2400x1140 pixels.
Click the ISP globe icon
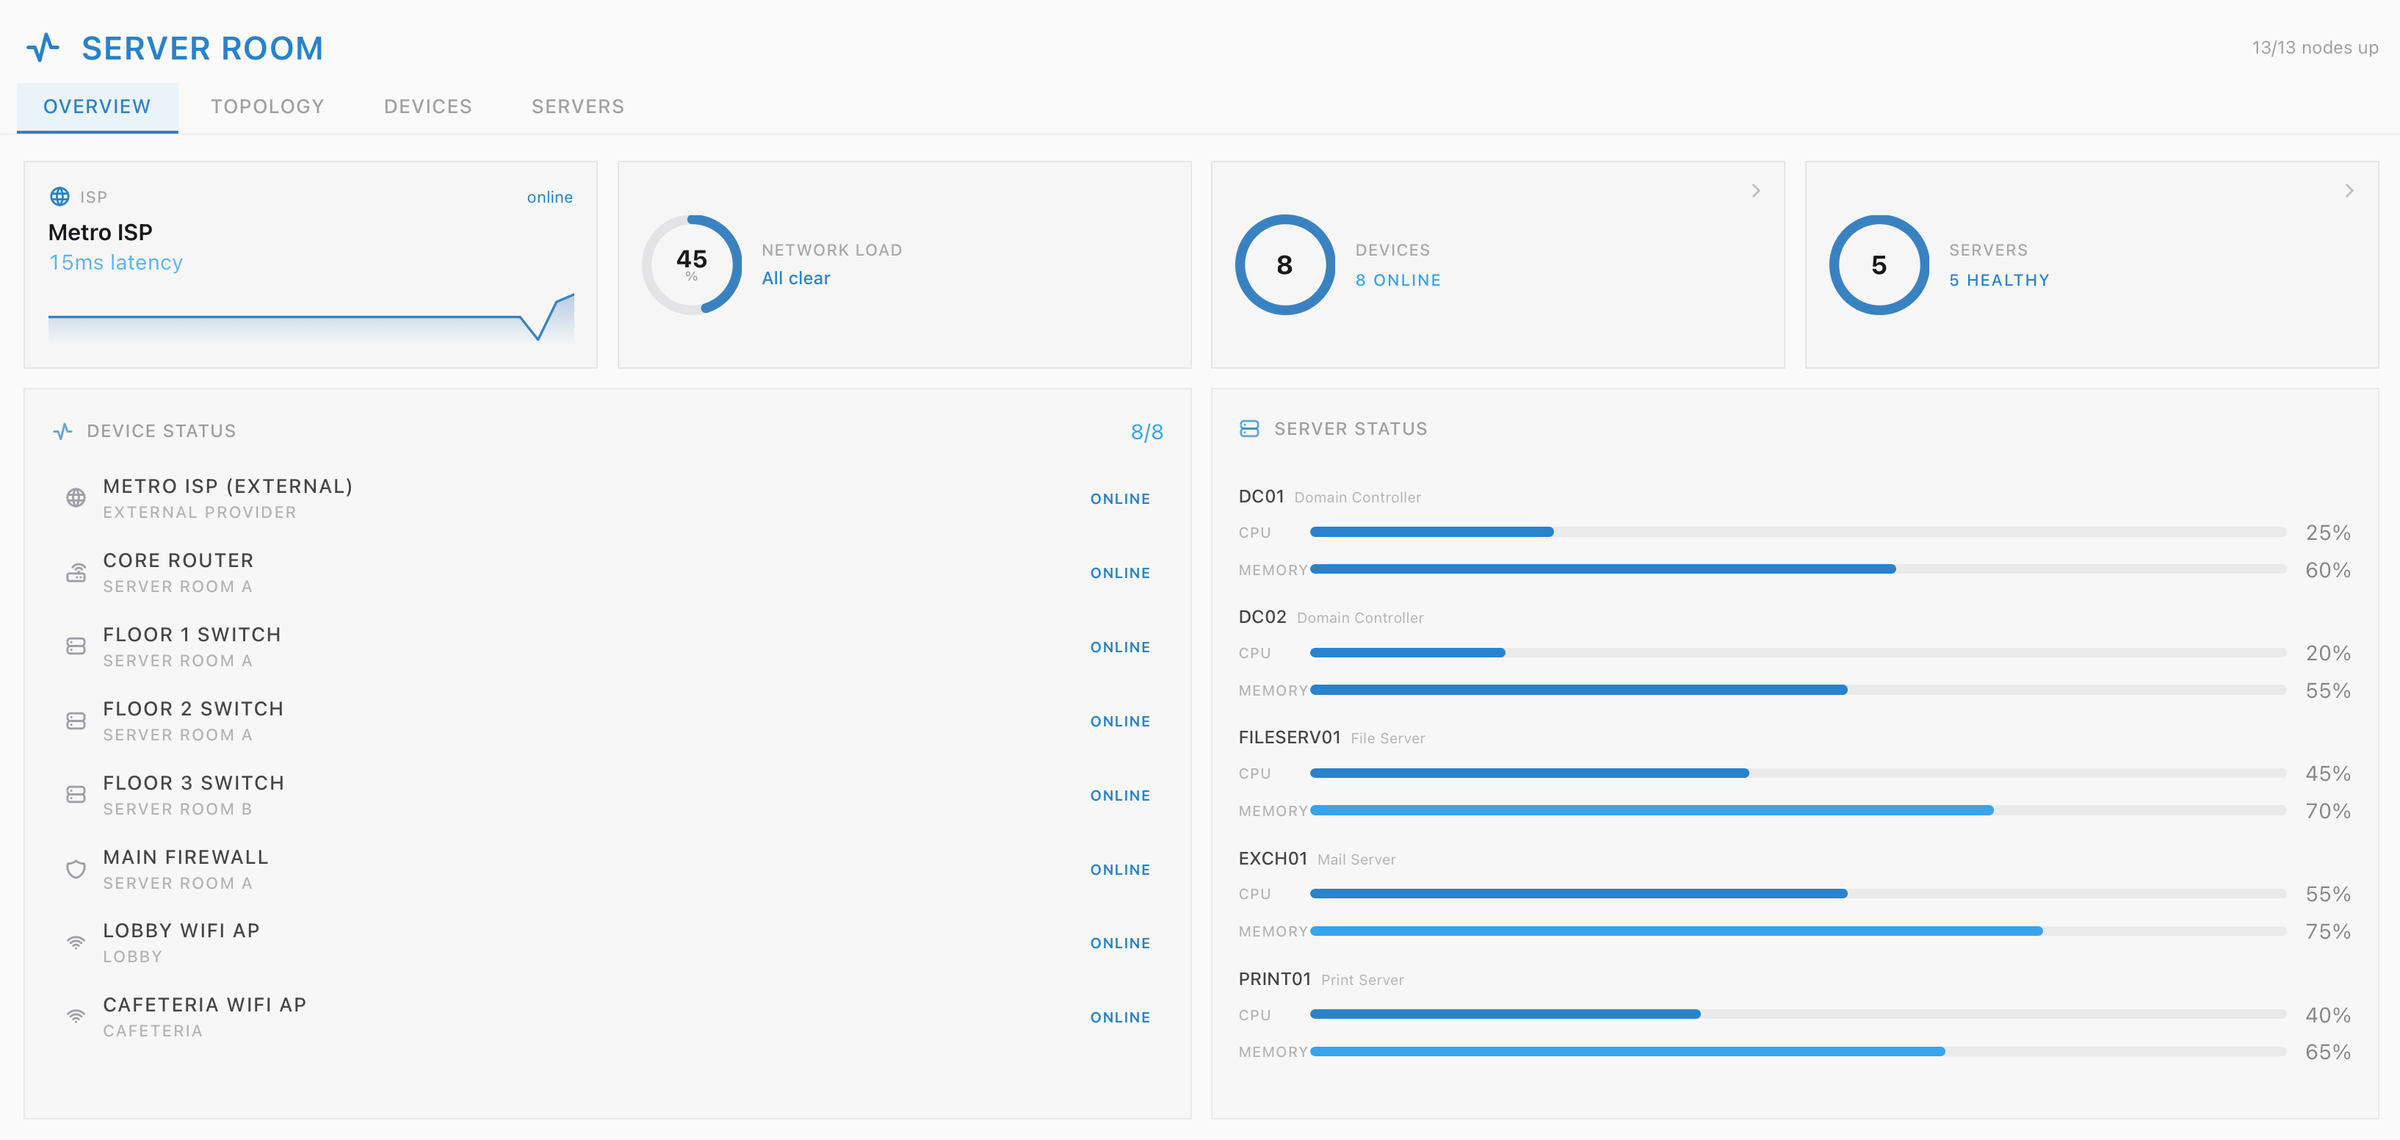point(60,196)
